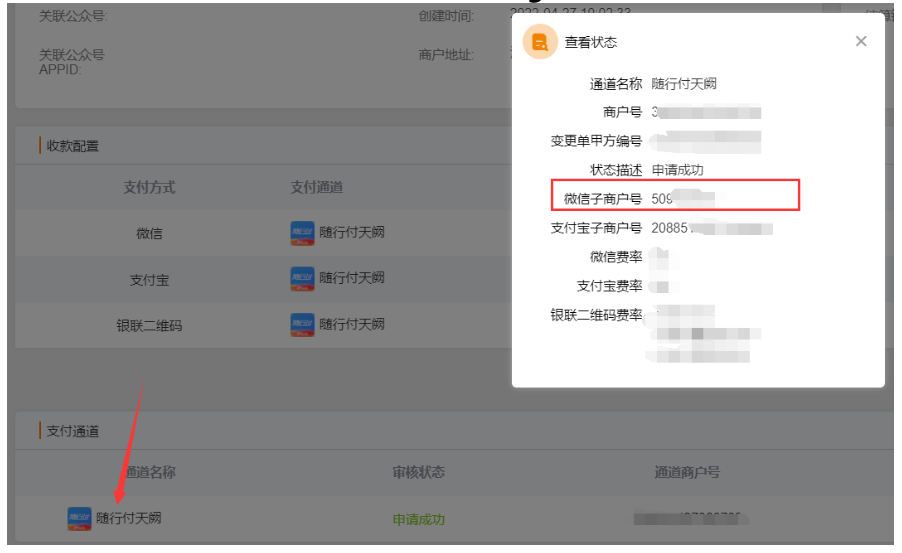Close the 查看状态 dialog
Viewport: 902px width, 553px height.
pyautogui.click(x=861, y=42)
